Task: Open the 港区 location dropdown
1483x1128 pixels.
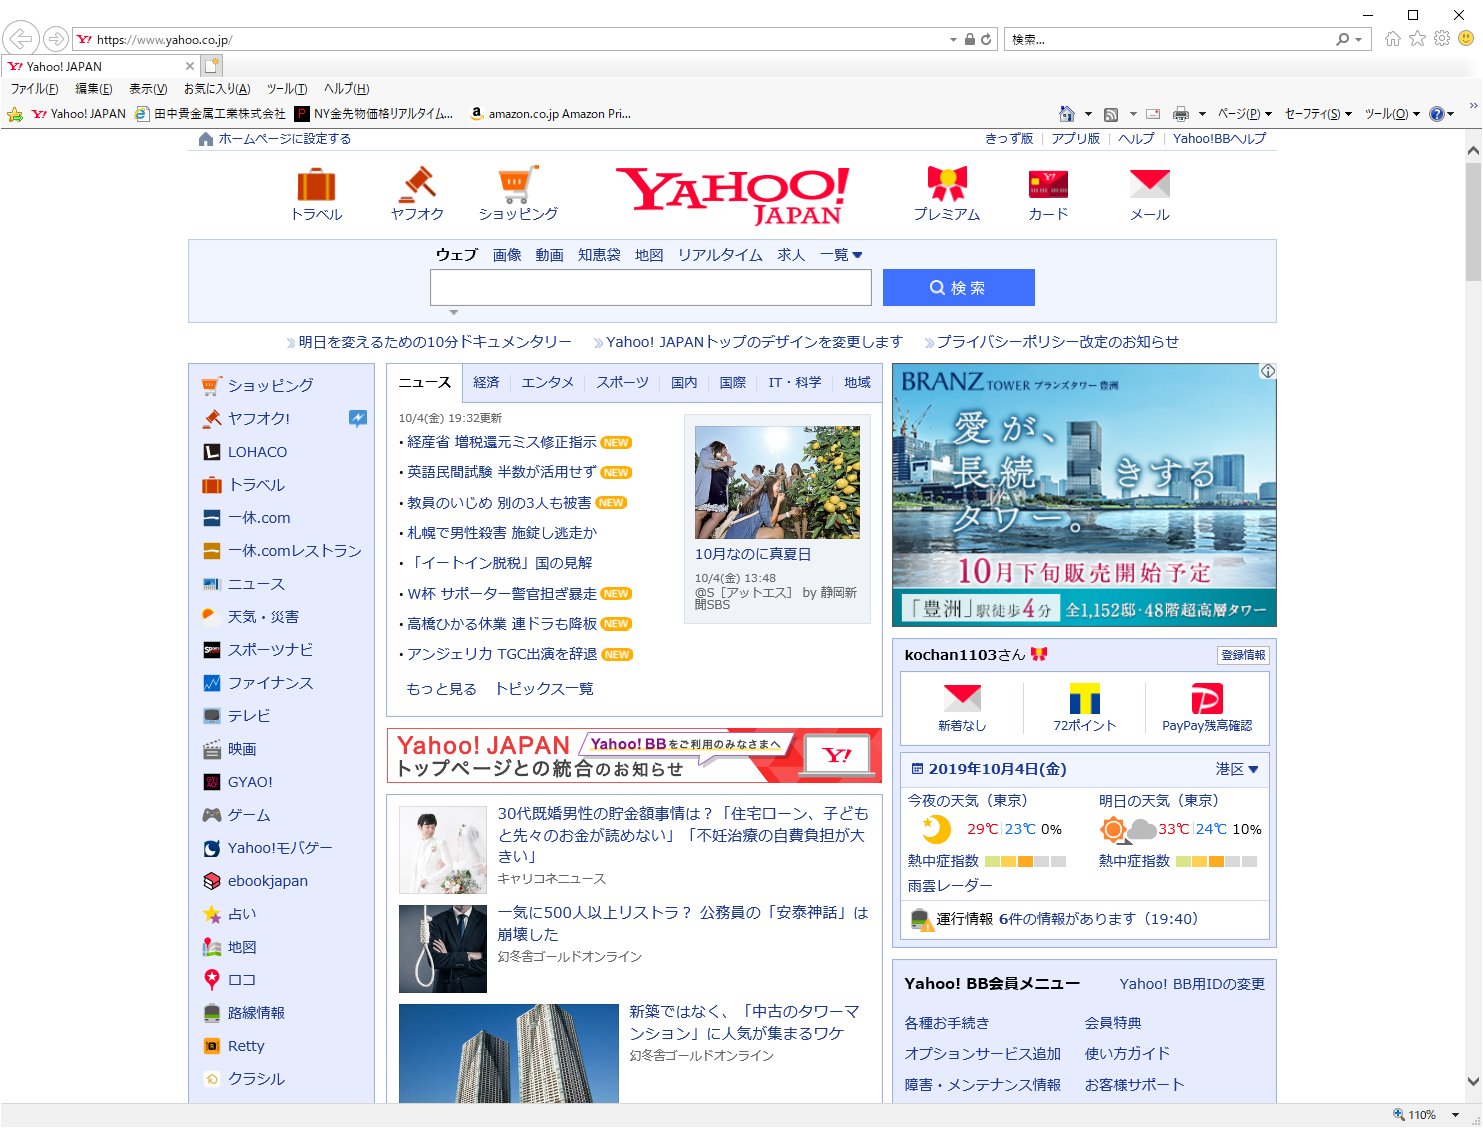Action: click(1237, 769)
